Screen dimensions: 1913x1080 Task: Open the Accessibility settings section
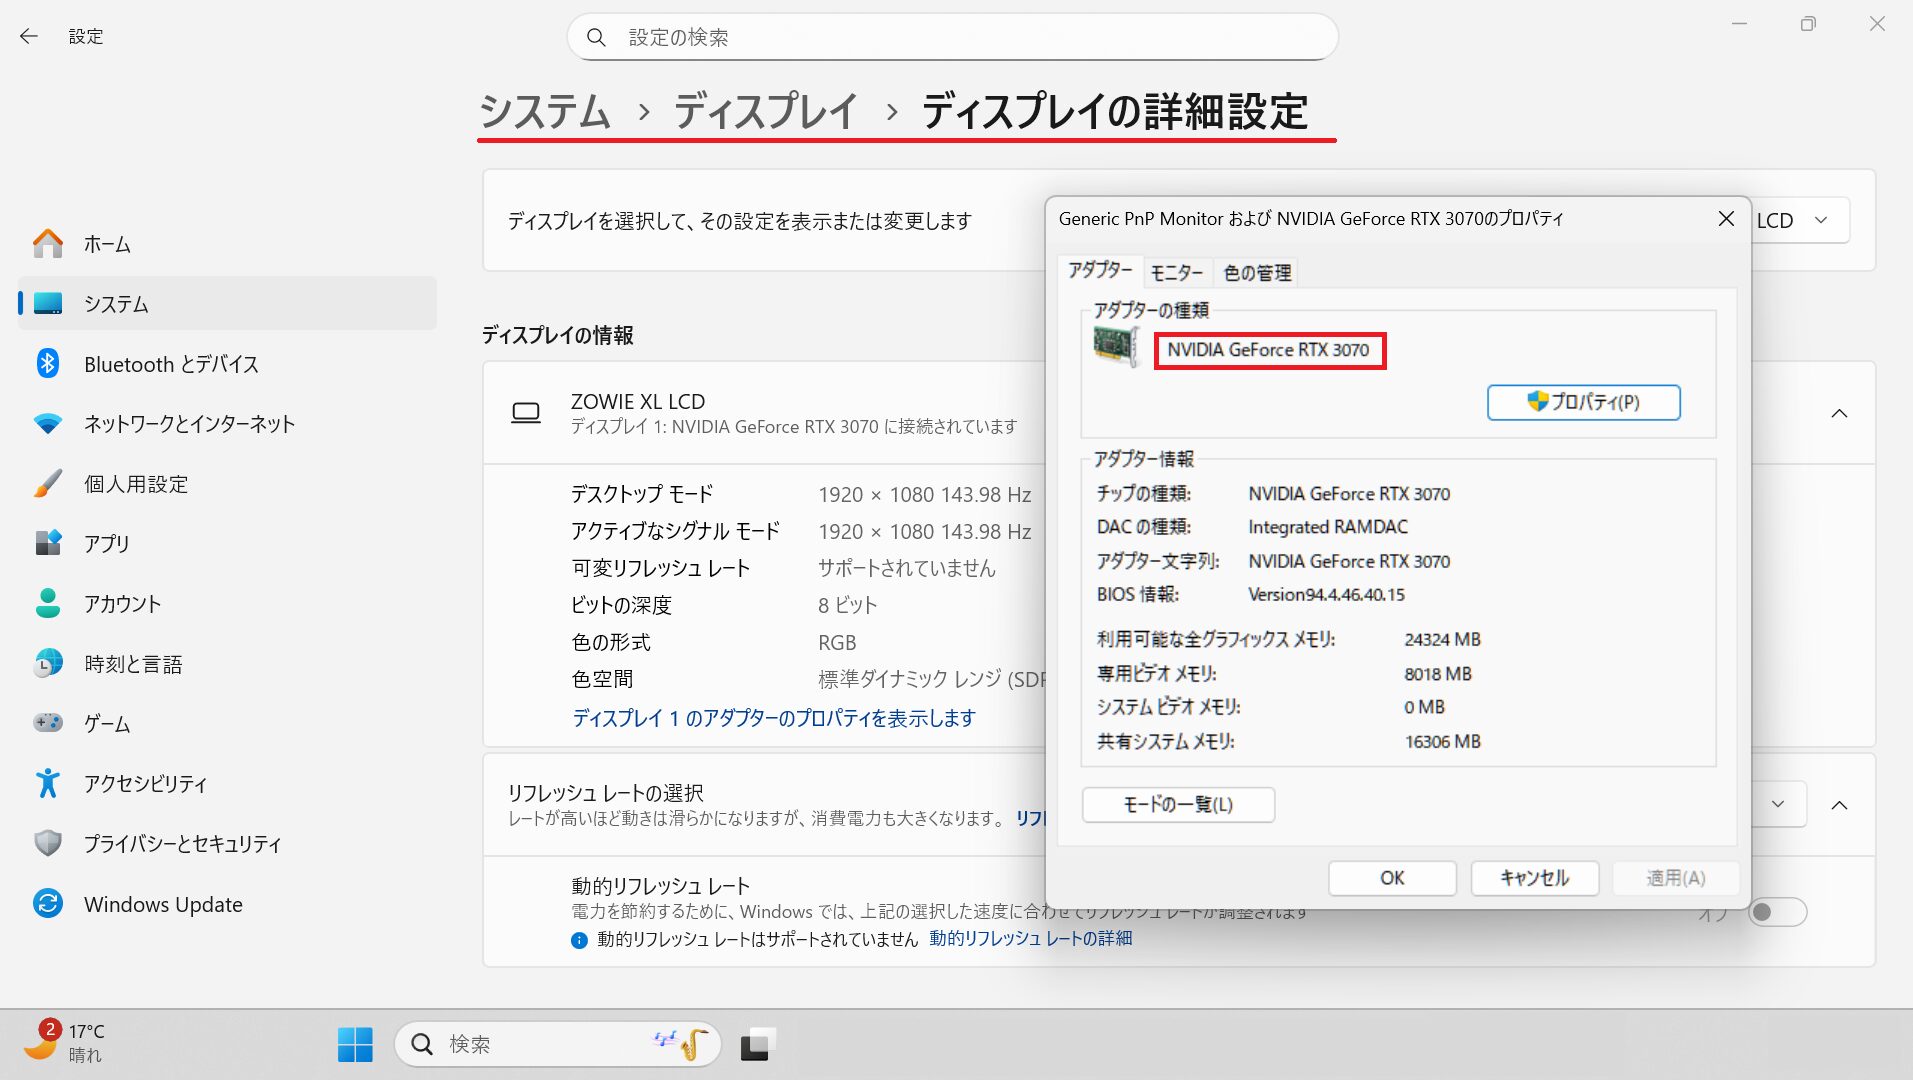pyautogui.click(x=145, y=784)
